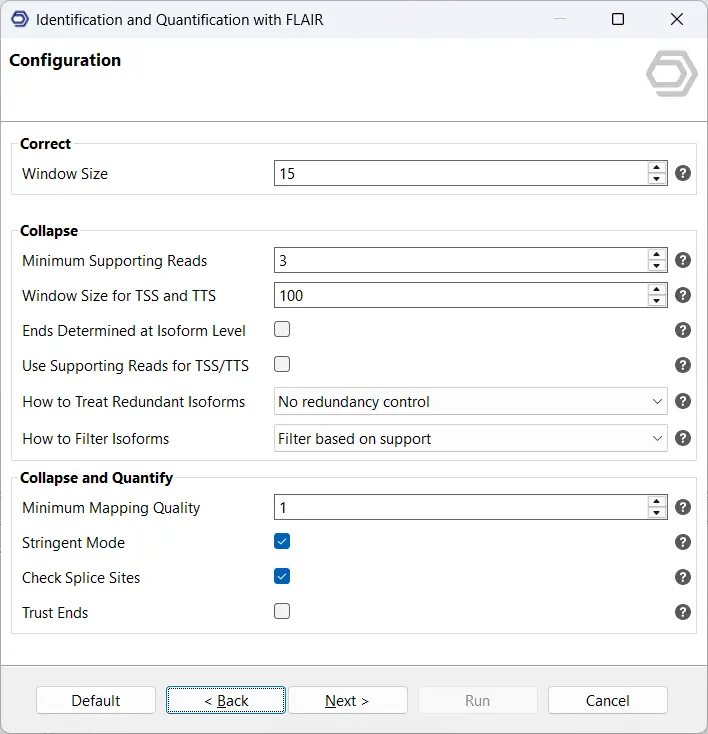This screenshot has height=734, width=708.
Task: Enable Ends Determined at Isoform Level checkbox
Action: (x=282, y=329)
